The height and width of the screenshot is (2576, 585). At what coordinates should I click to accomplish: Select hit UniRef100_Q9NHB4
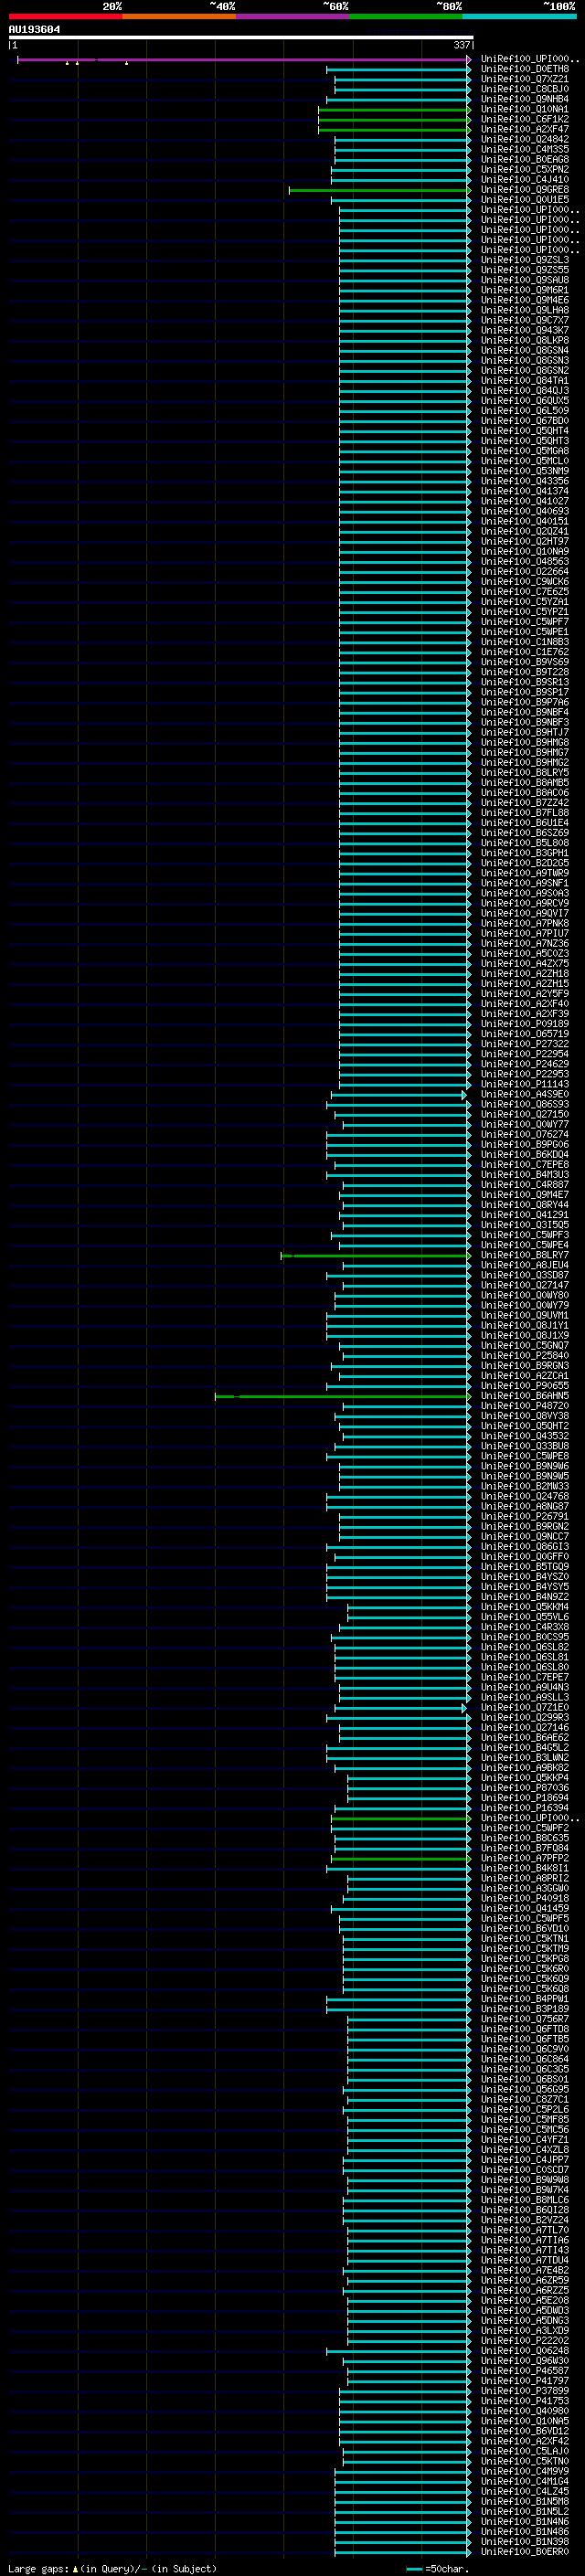[525, 99]
